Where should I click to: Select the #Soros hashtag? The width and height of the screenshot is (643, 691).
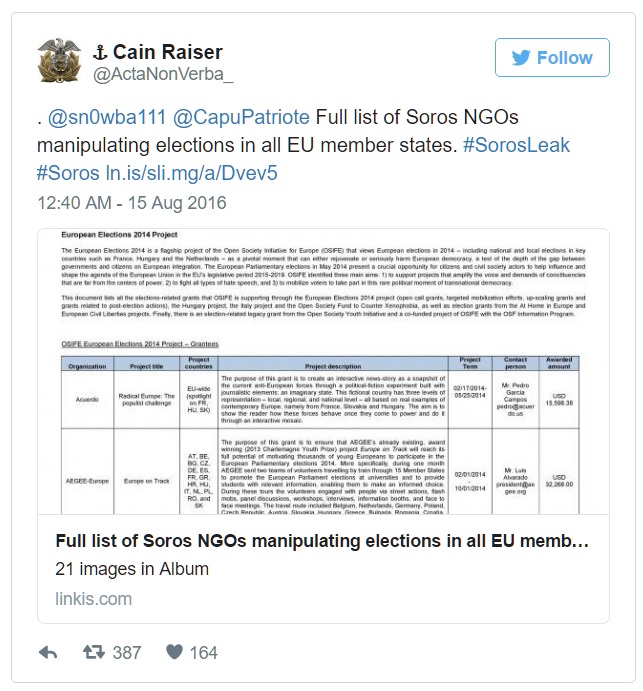pos(68,172)
